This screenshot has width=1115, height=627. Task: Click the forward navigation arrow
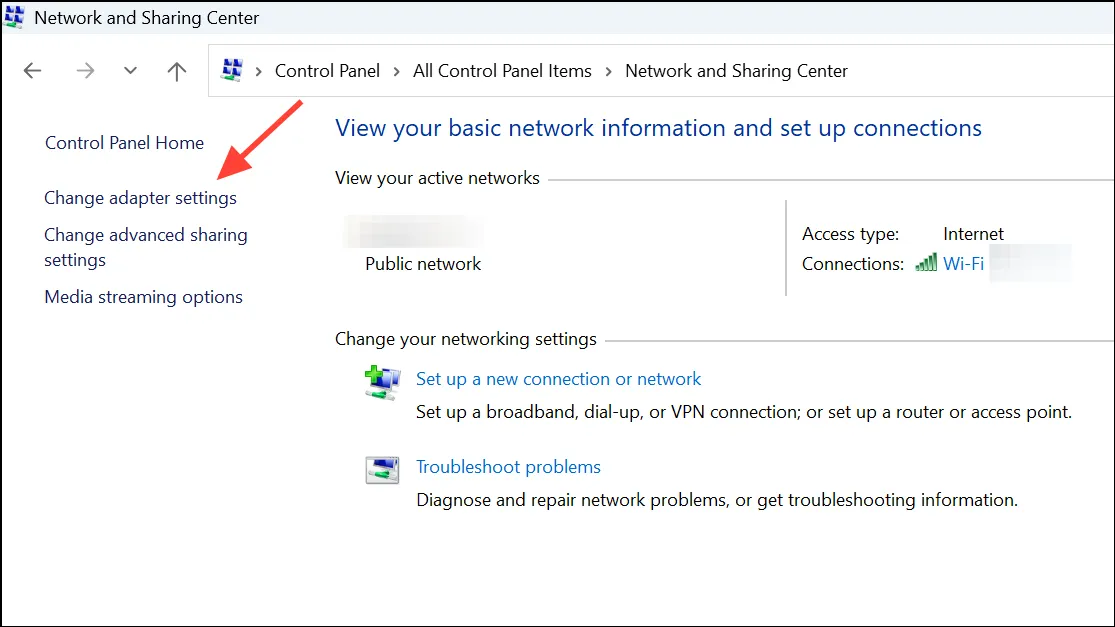click(85, 70)
